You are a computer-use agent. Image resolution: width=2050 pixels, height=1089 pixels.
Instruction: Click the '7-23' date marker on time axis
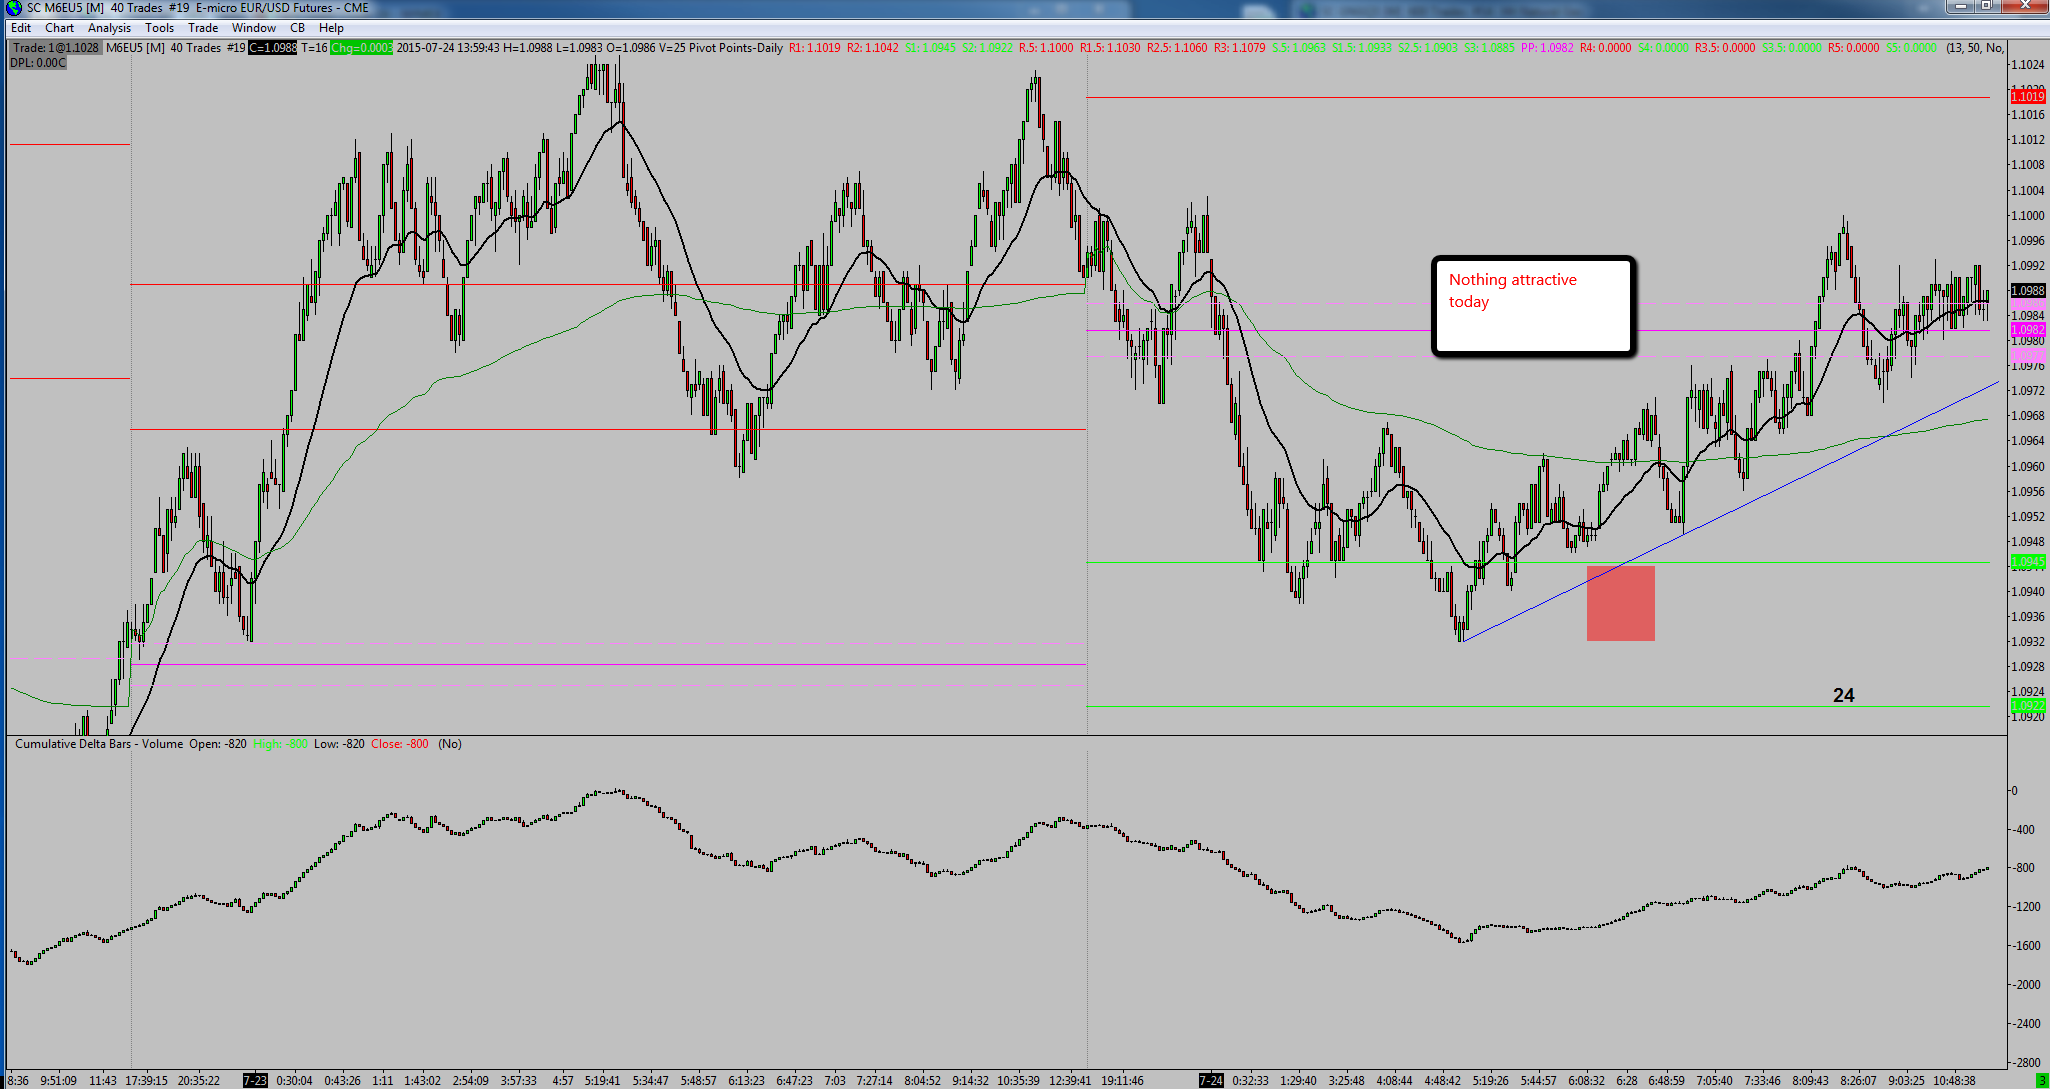(256, 1080)
